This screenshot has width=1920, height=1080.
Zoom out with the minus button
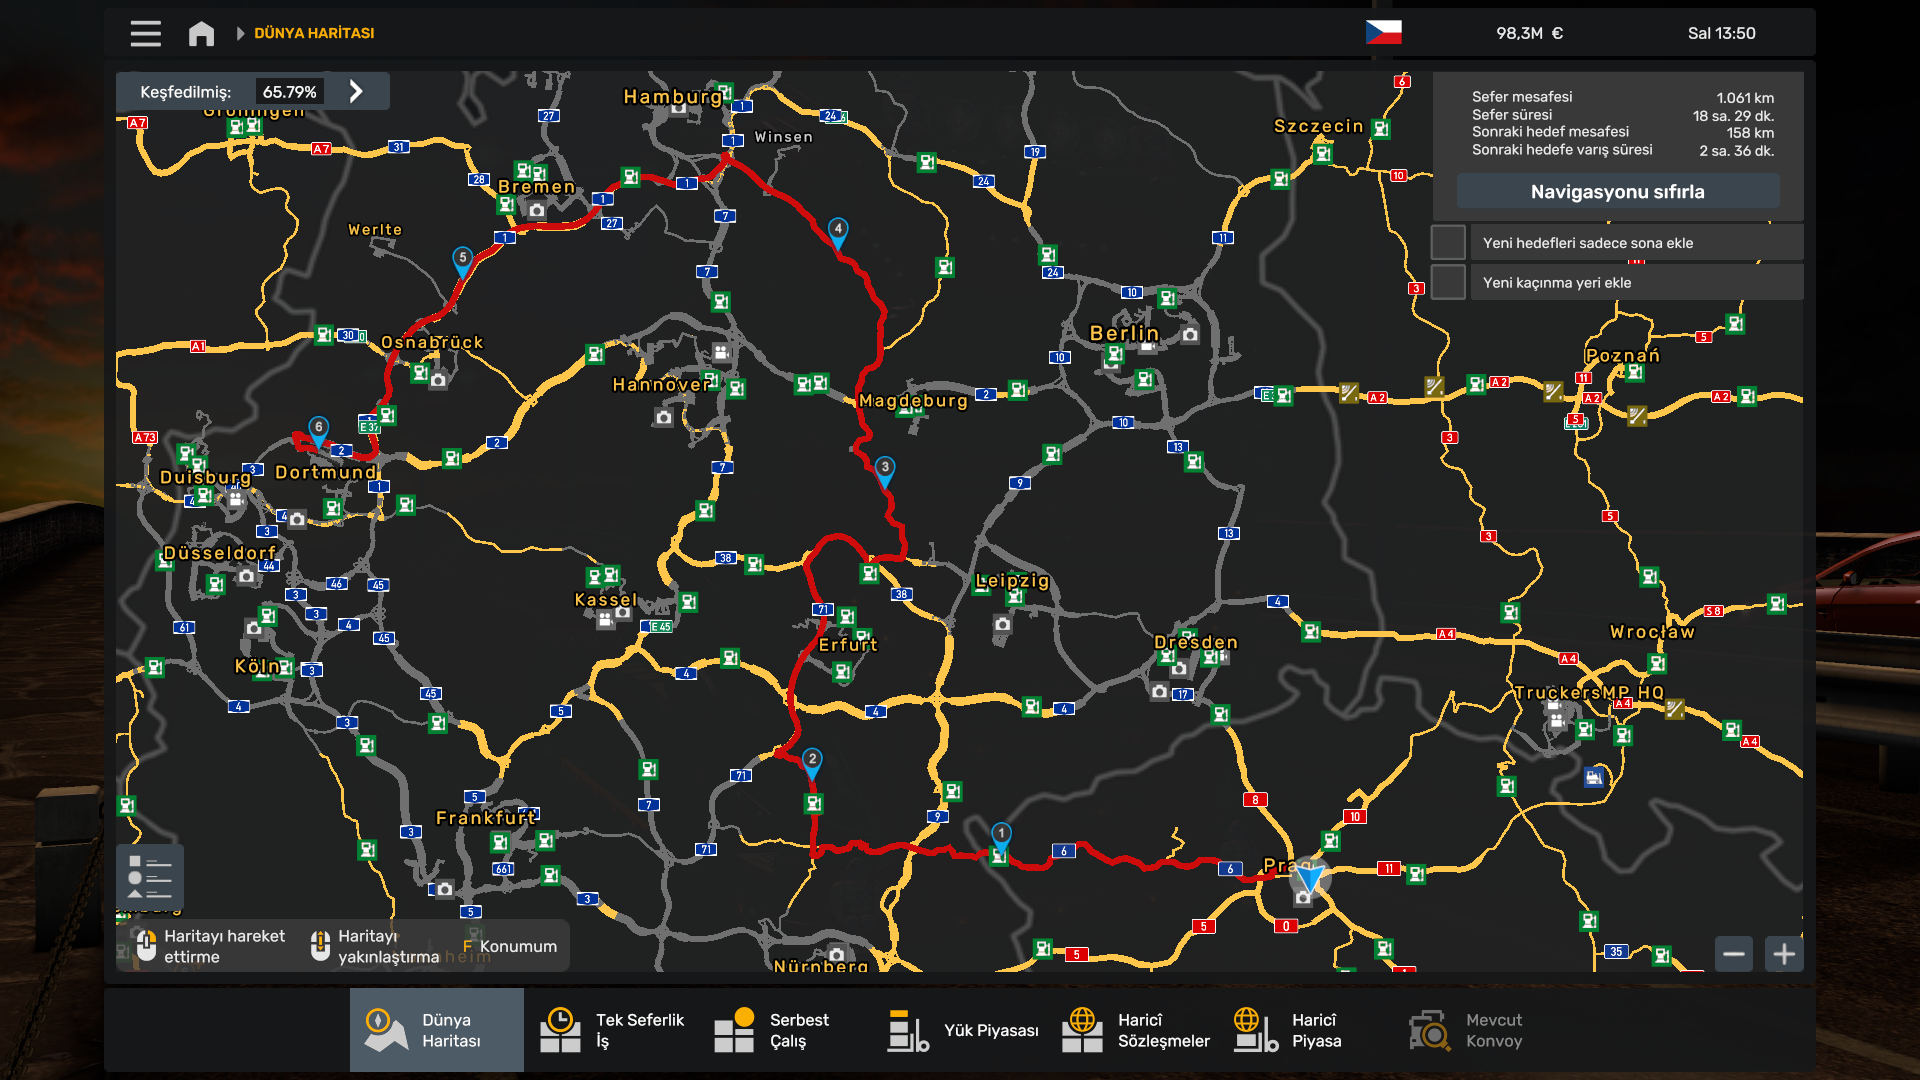[1734, 954]
